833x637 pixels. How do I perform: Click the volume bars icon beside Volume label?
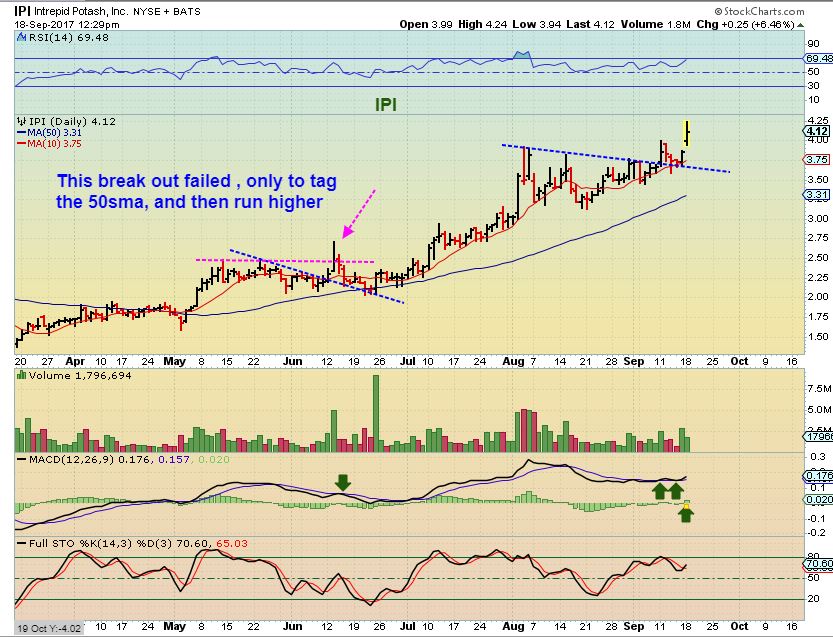tap(22, 375)
